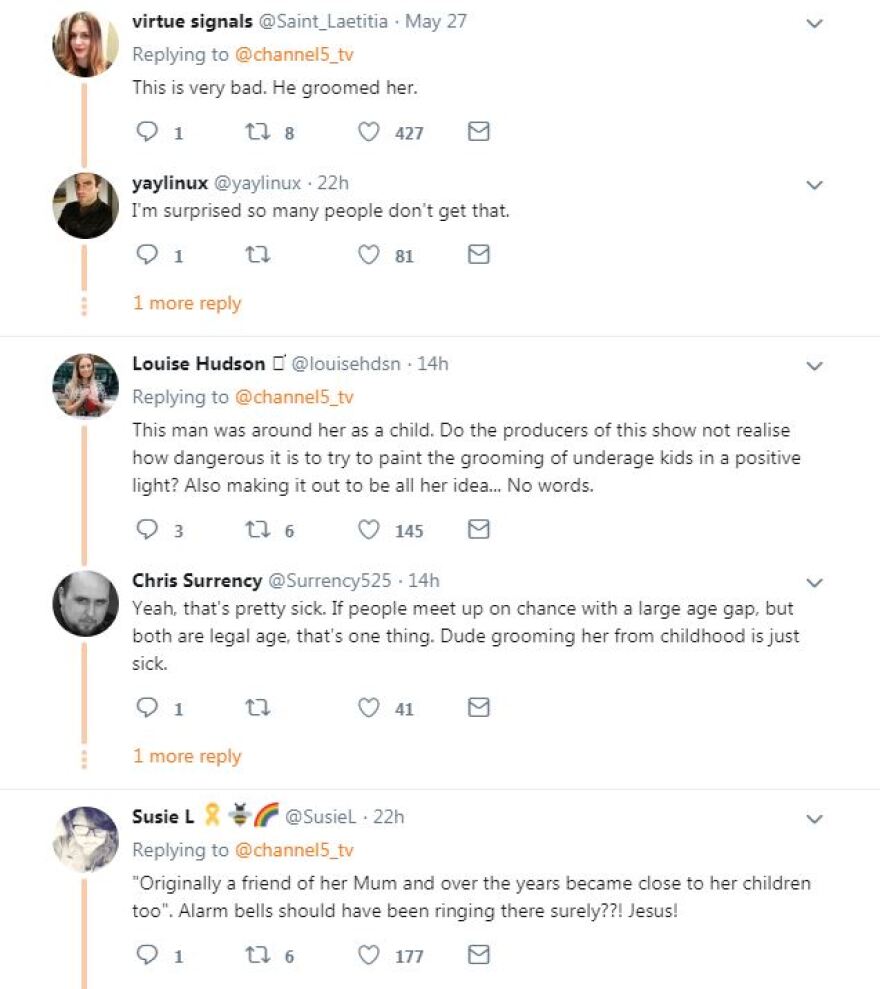Open the yaylinux profile name
Image resolution: width=880 pixels, height=989 pixels.
point(169,183)
